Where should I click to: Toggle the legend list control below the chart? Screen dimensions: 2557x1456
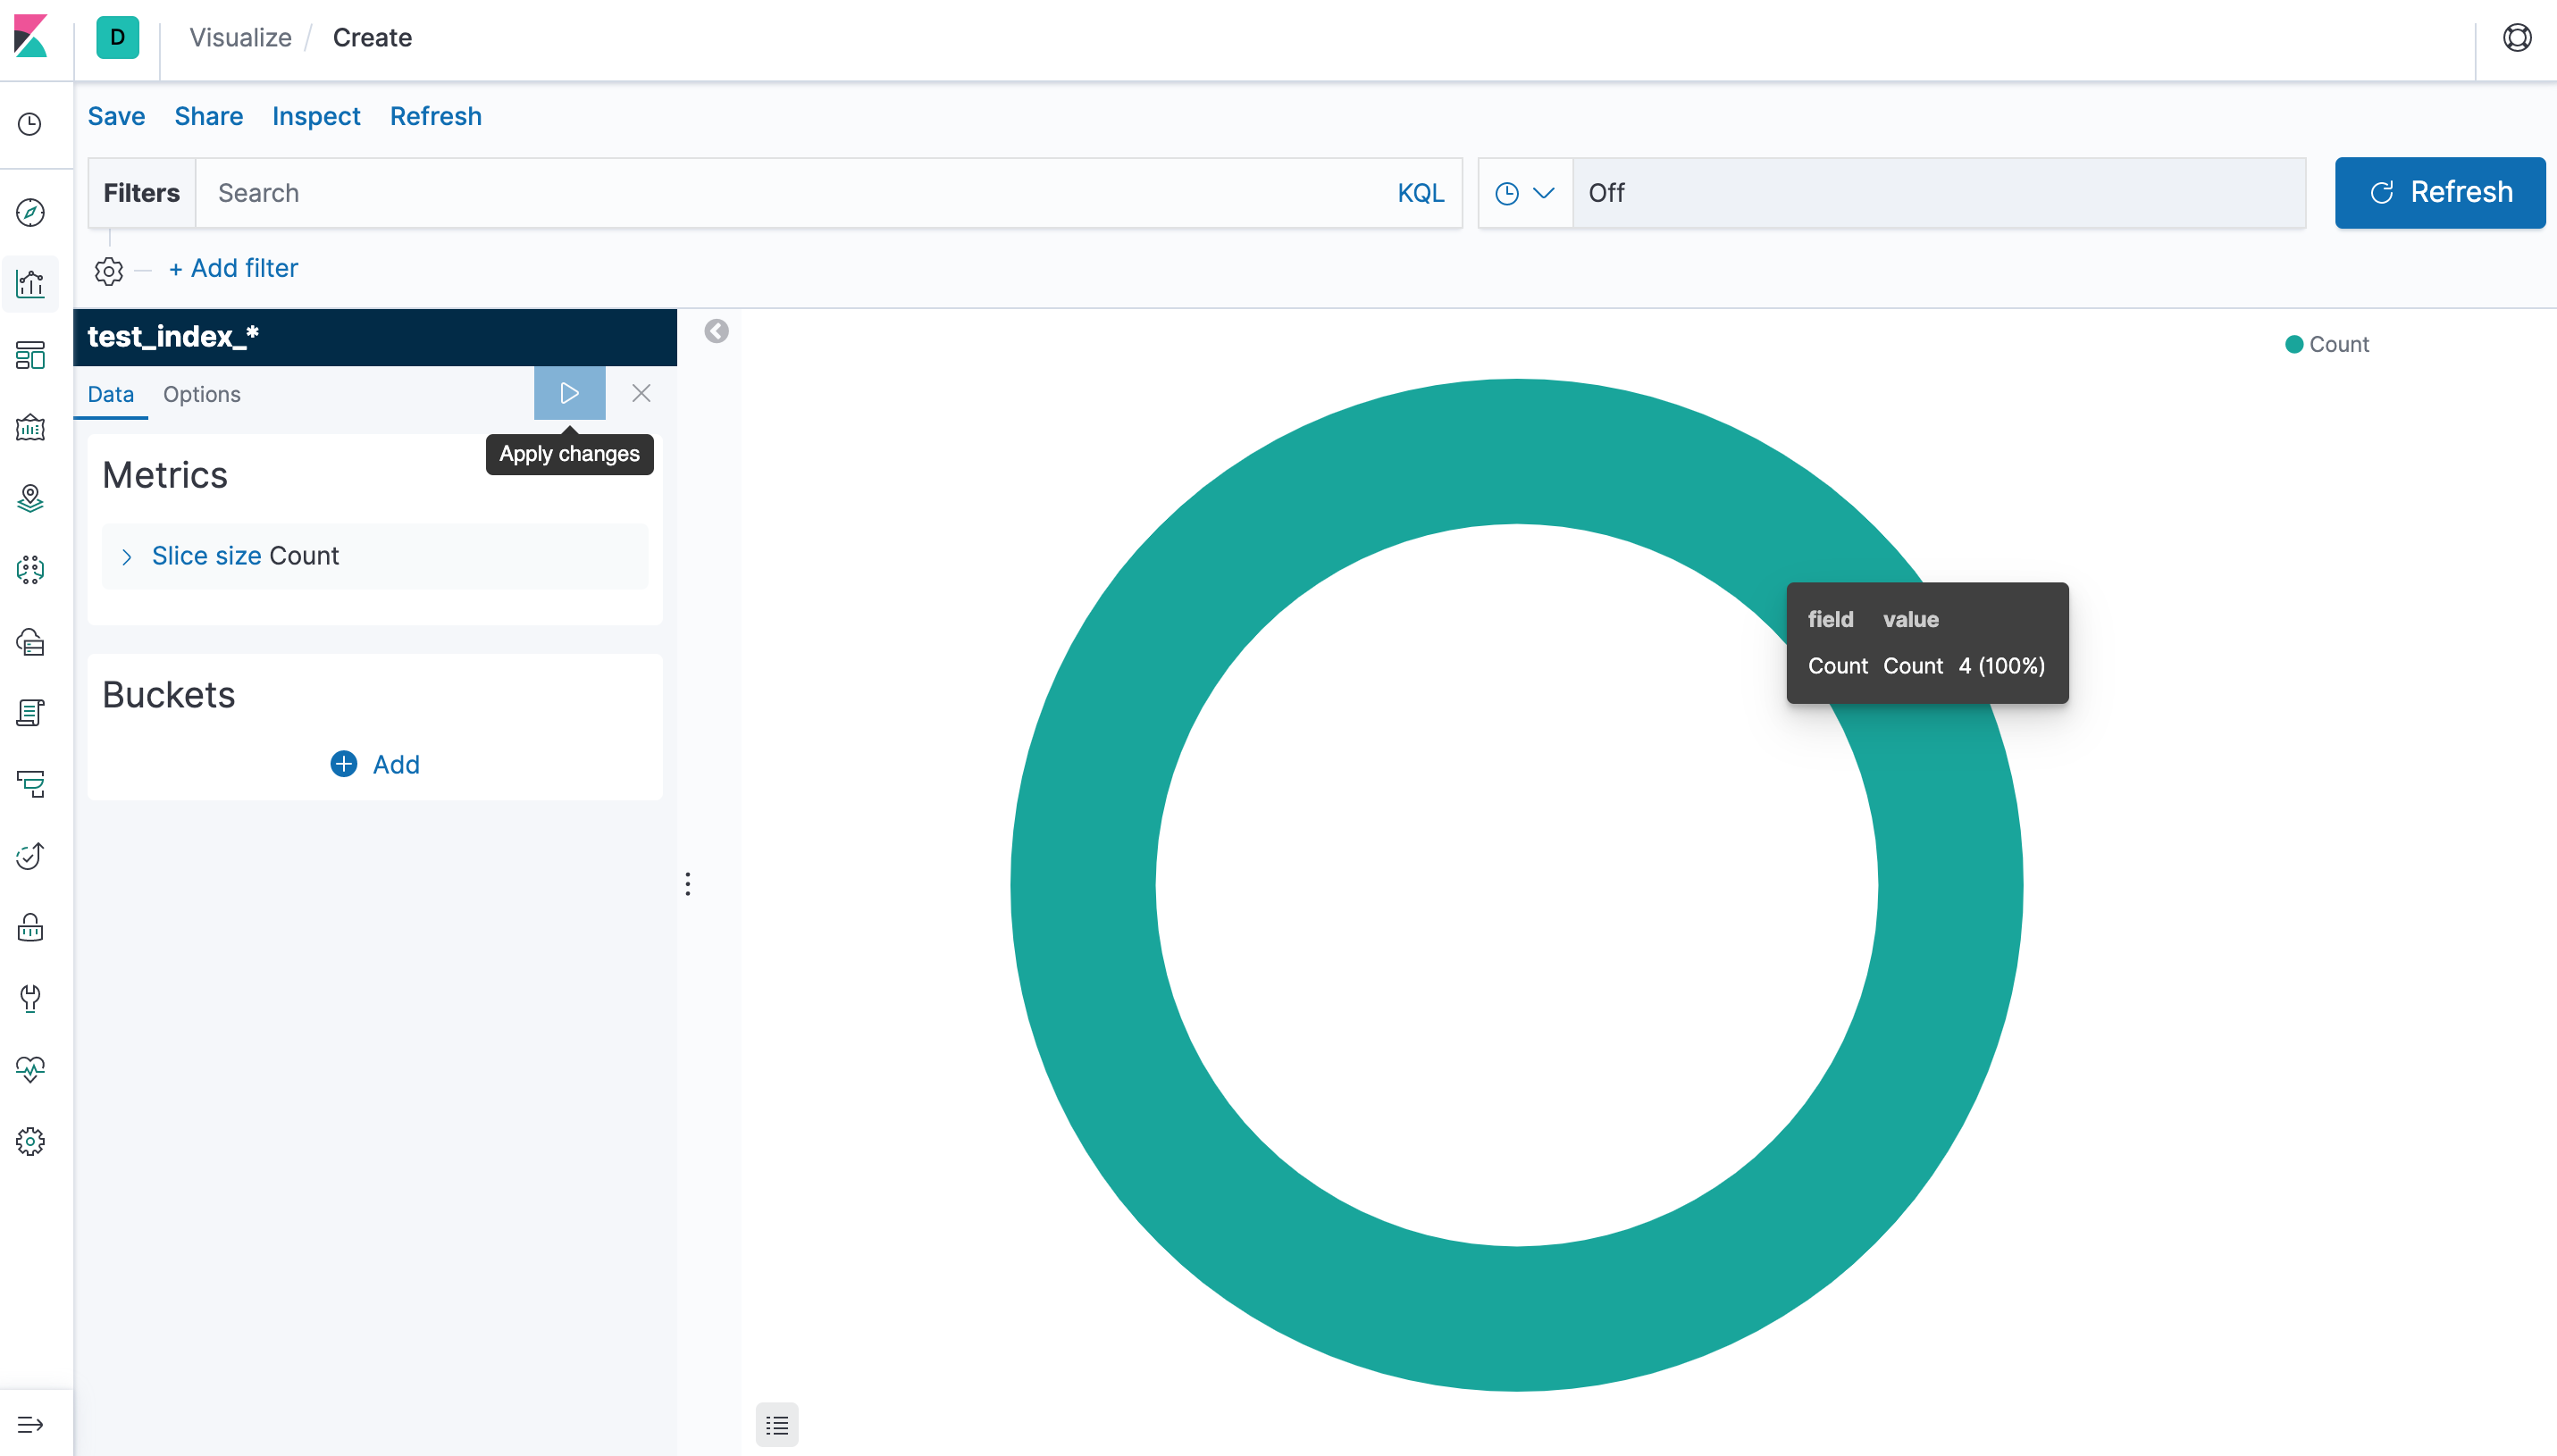(x=777, y=1424)
